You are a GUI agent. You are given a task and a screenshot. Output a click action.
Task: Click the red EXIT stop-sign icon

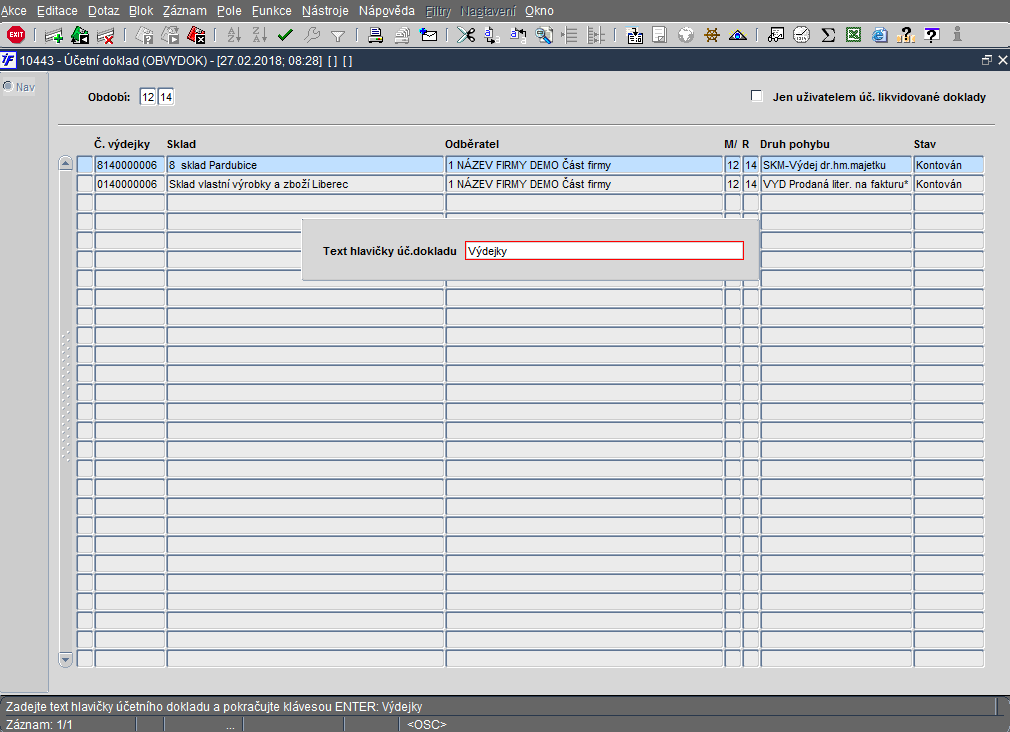coord(16,35)
